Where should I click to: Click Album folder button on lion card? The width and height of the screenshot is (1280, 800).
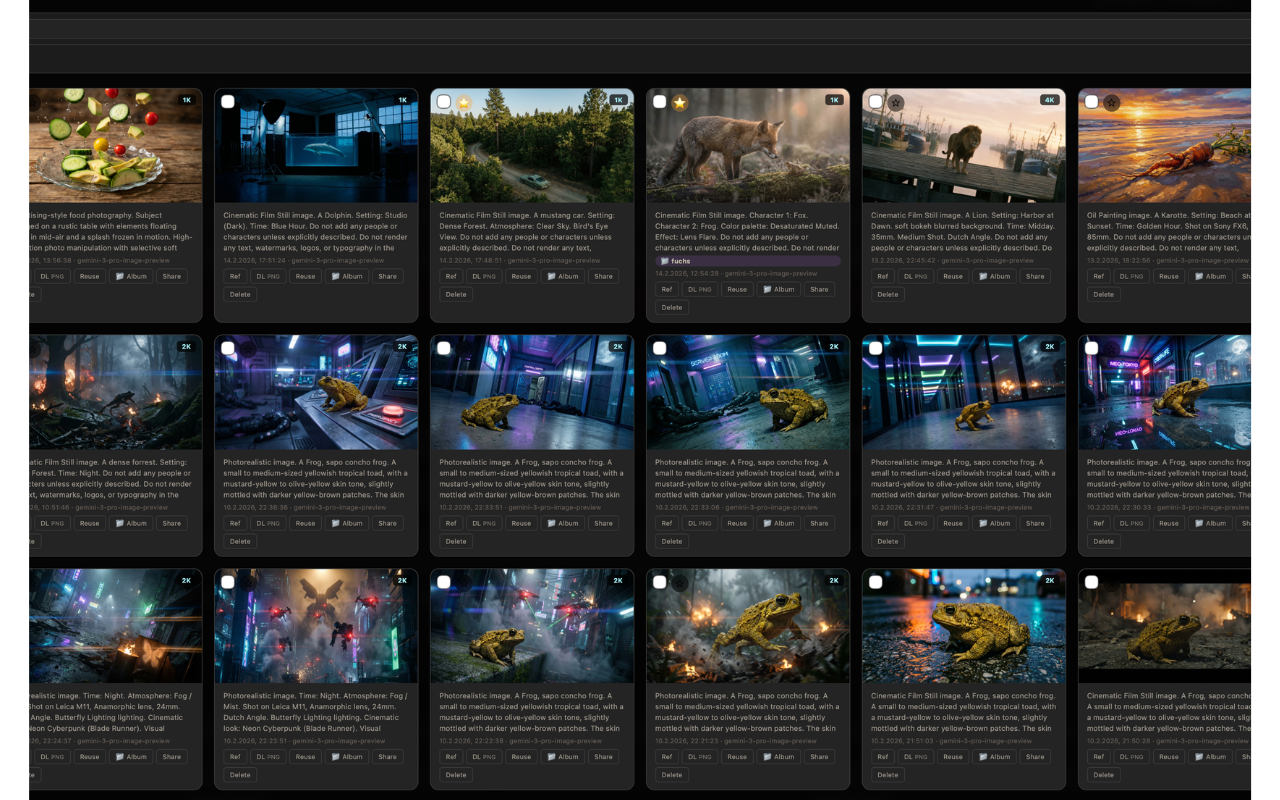click(x=995, y=277)
